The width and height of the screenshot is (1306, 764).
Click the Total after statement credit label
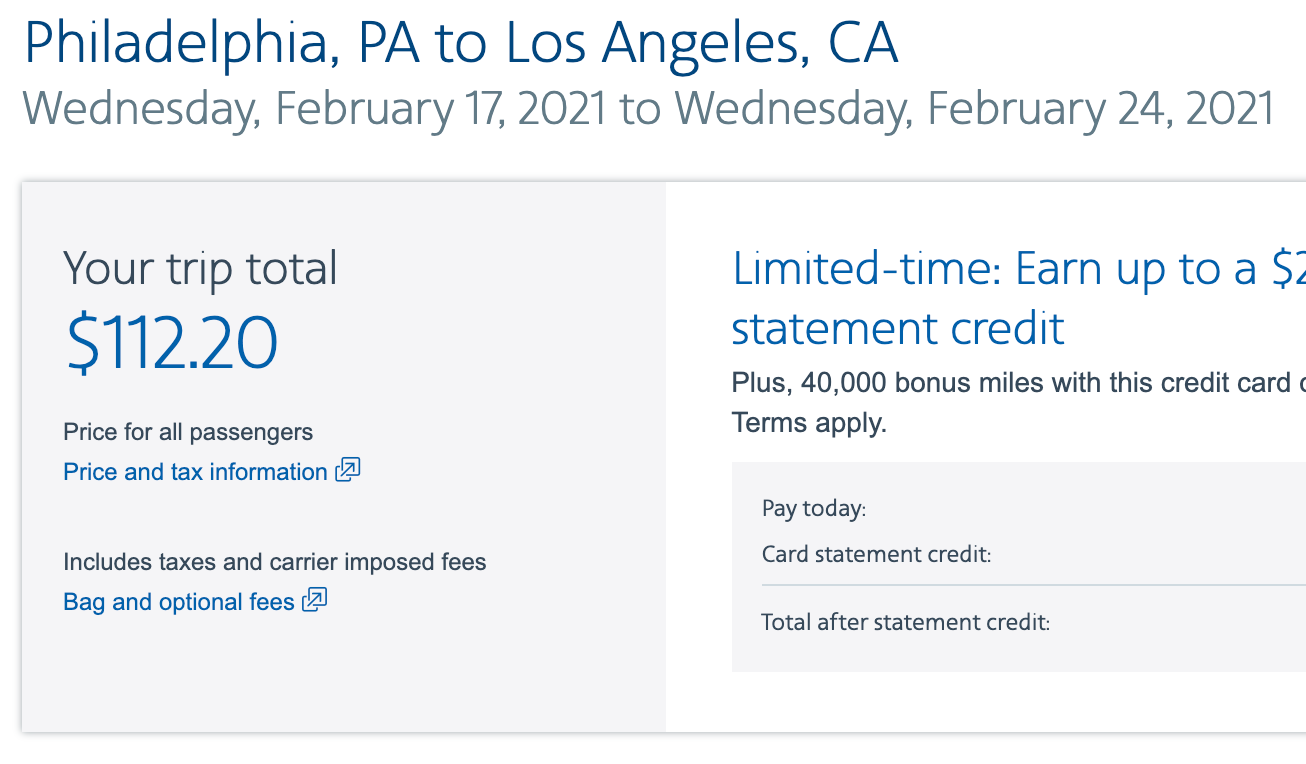point(905,622)
